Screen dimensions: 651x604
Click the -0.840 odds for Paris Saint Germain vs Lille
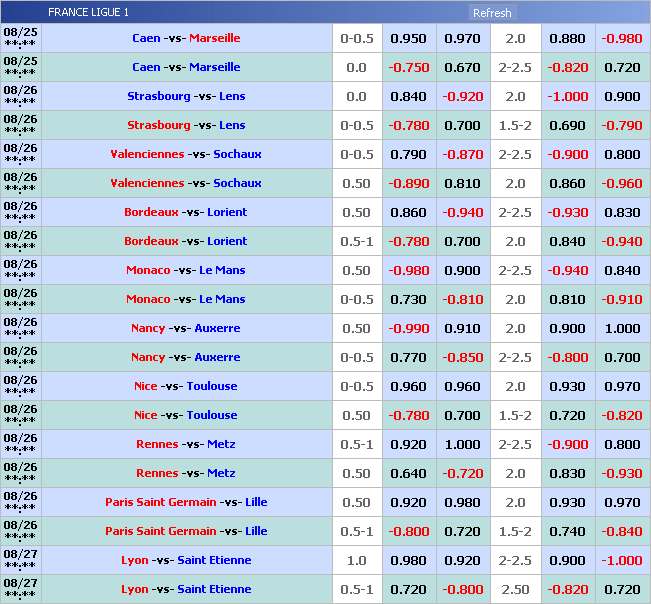click(622, 532)
